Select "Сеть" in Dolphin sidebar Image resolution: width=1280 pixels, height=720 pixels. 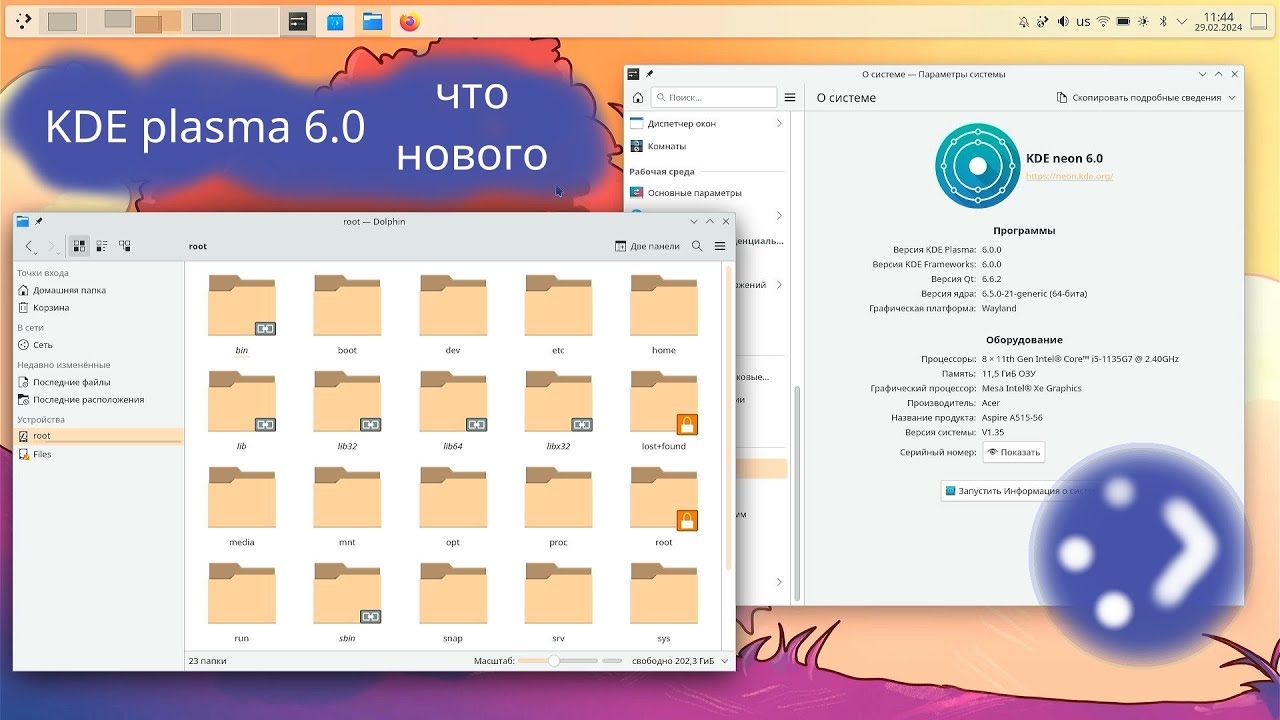coord(99,345)
